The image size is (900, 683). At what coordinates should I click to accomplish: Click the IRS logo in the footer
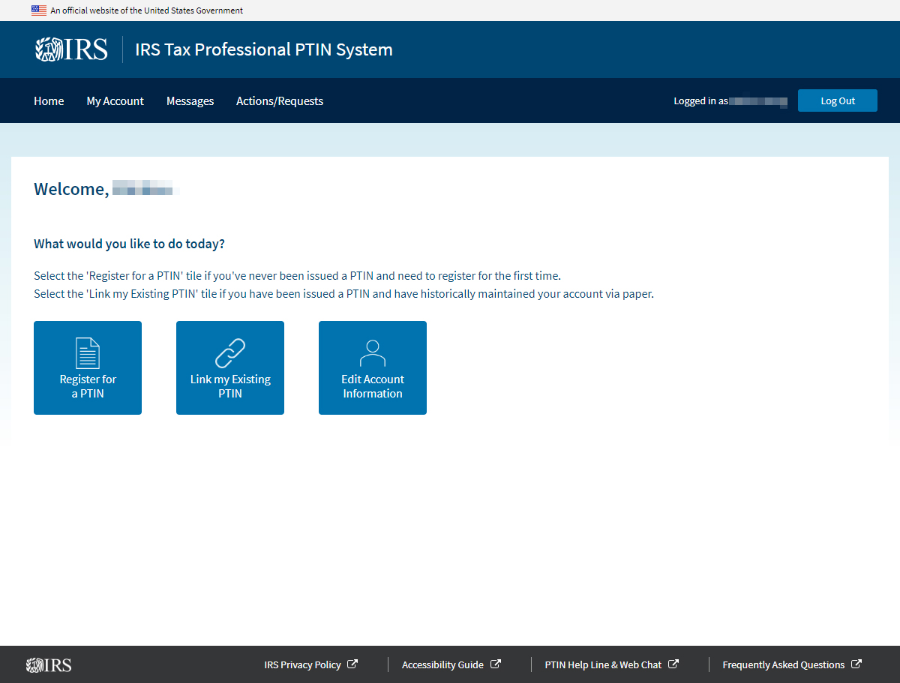49,665
